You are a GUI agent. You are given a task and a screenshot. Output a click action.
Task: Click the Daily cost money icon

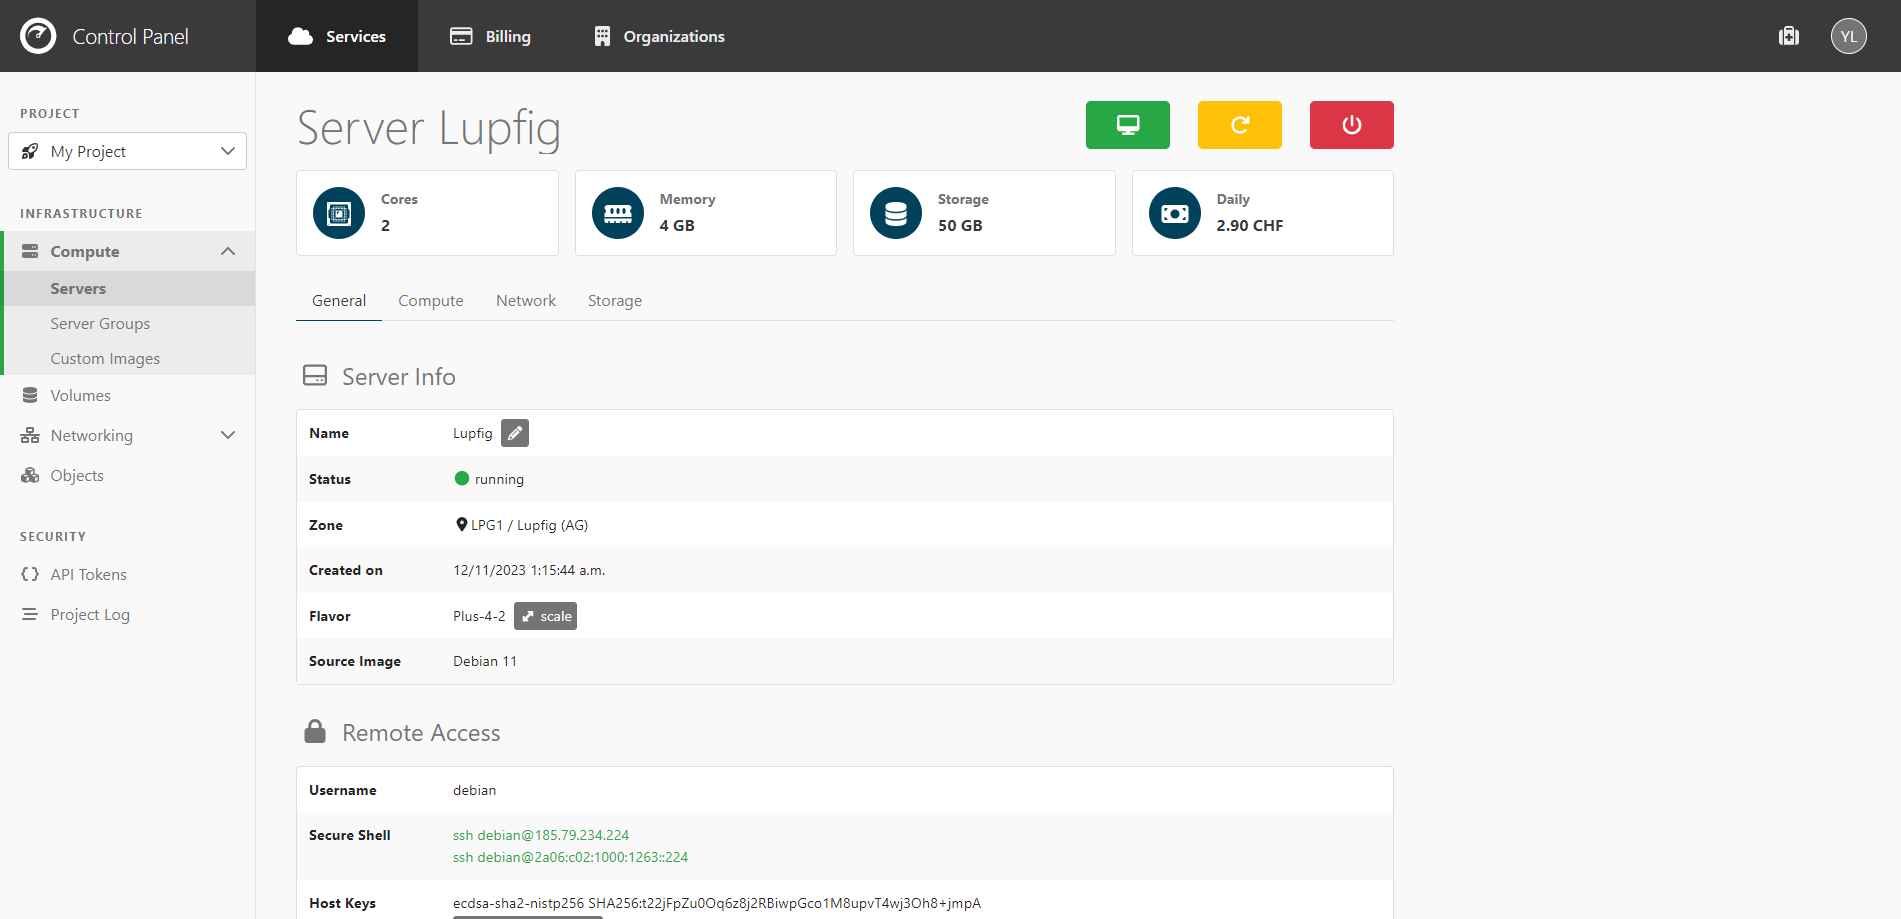pos(1175,213)
